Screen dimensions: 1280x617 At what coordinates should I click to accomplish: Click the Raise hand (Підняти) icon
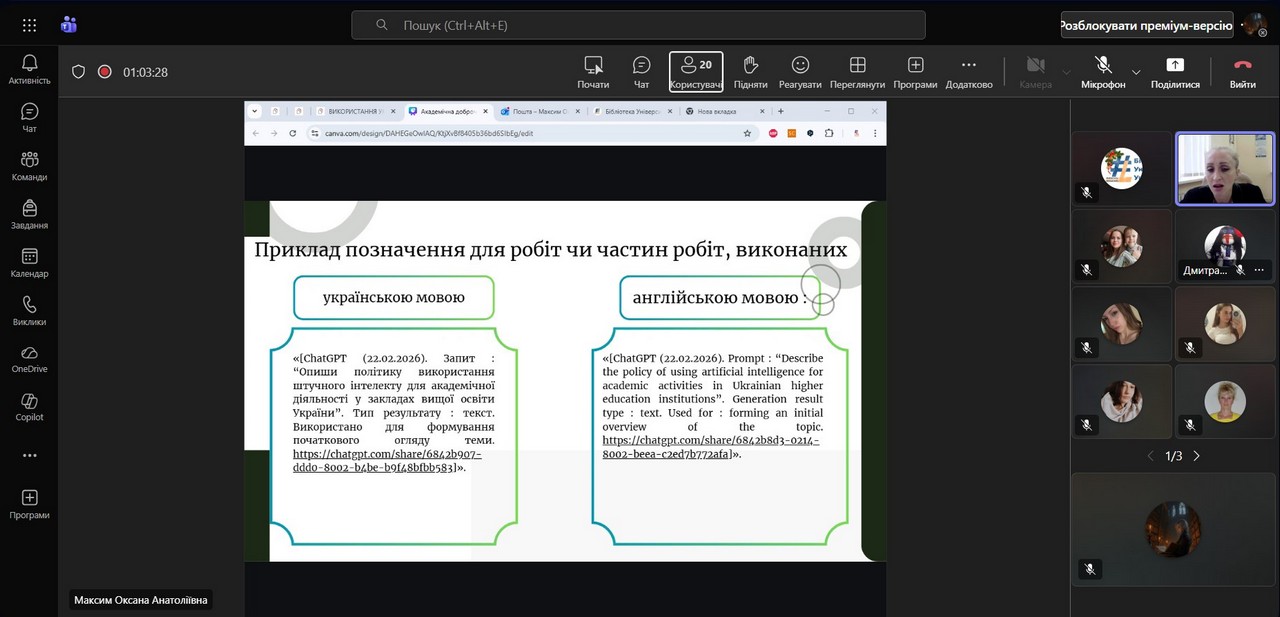[750, 71]
